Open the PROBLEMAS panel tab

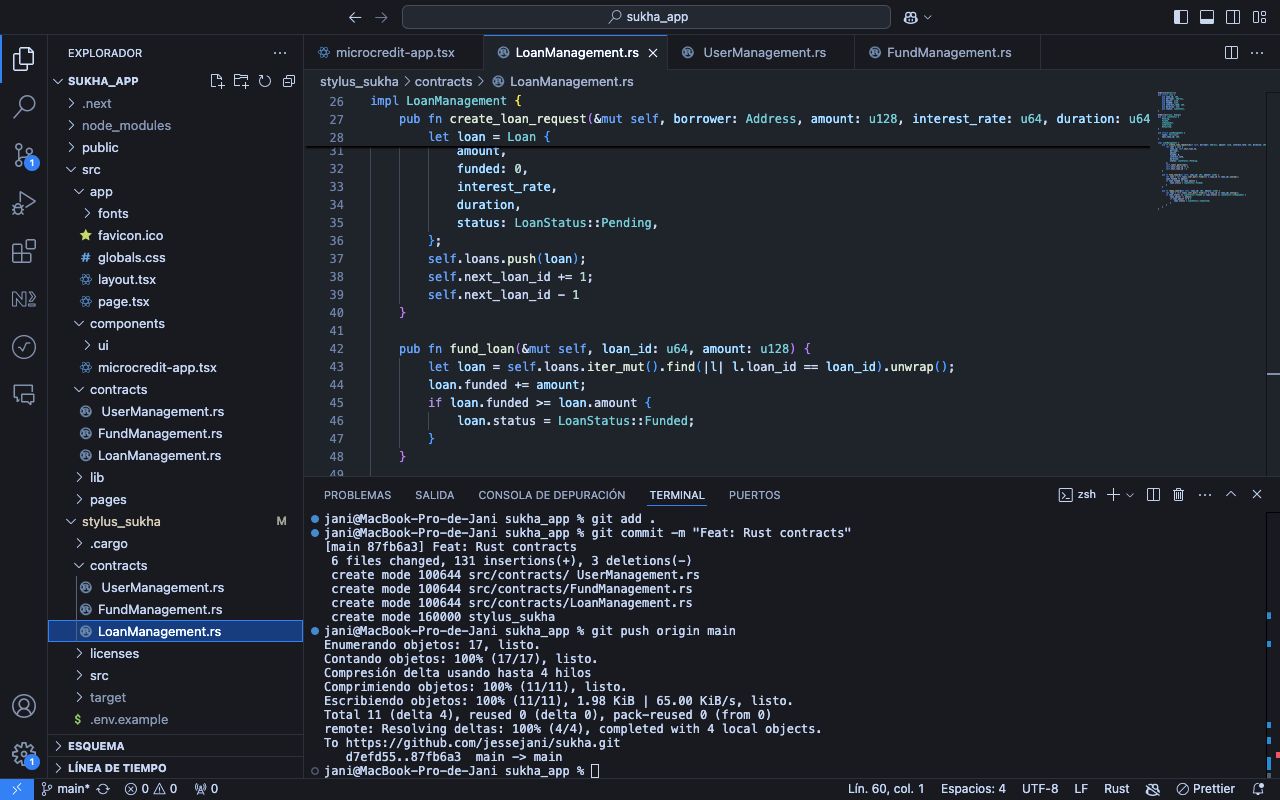point(357,495)
